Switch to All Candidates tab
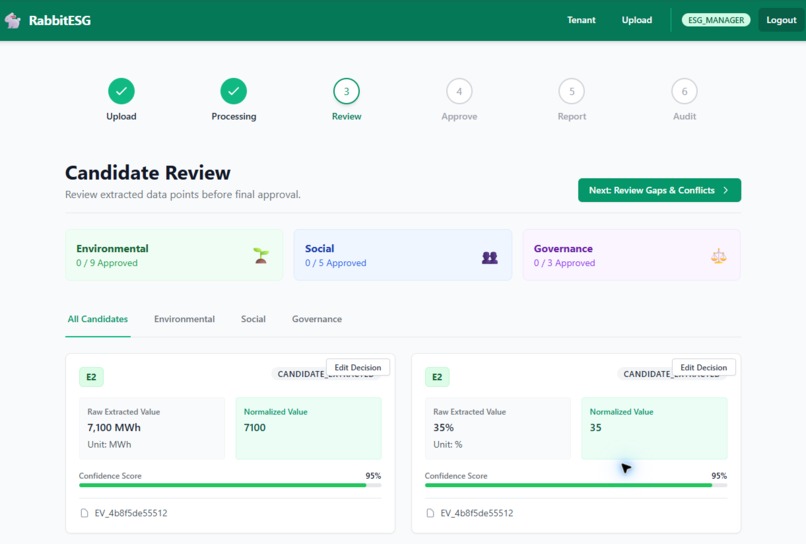Viewport: 806px width, 544px height. pos(98,319)
